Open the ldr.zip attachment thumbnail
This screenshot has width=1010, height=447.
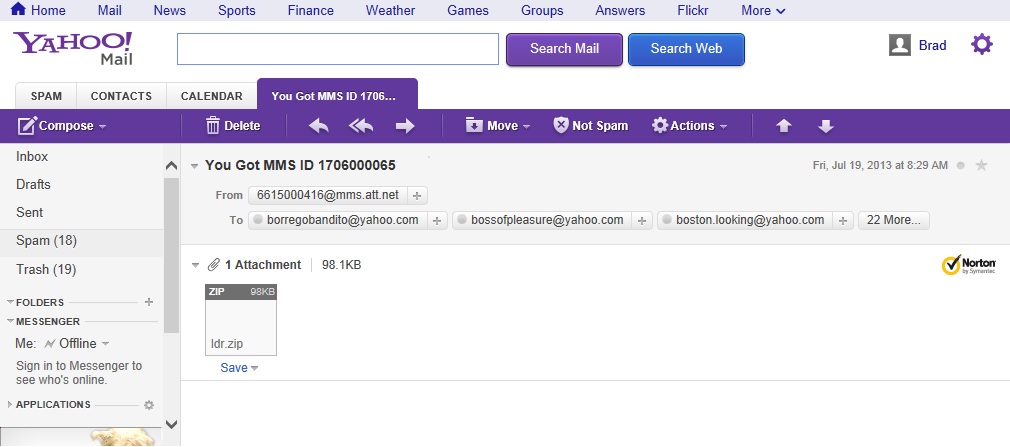(x=241, y=319)
